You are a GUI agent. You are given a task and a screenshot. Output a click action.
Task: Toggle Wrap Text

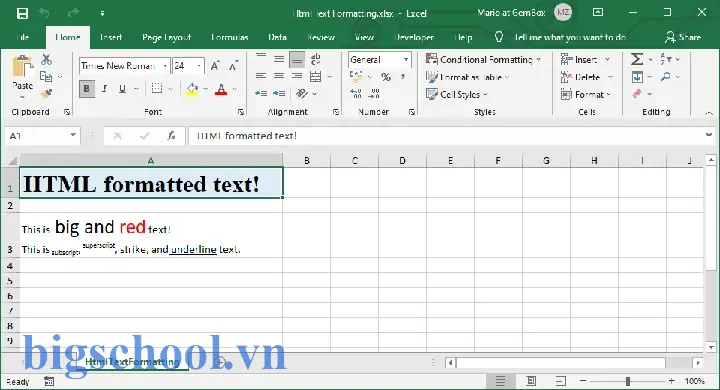tap(315, 59)
